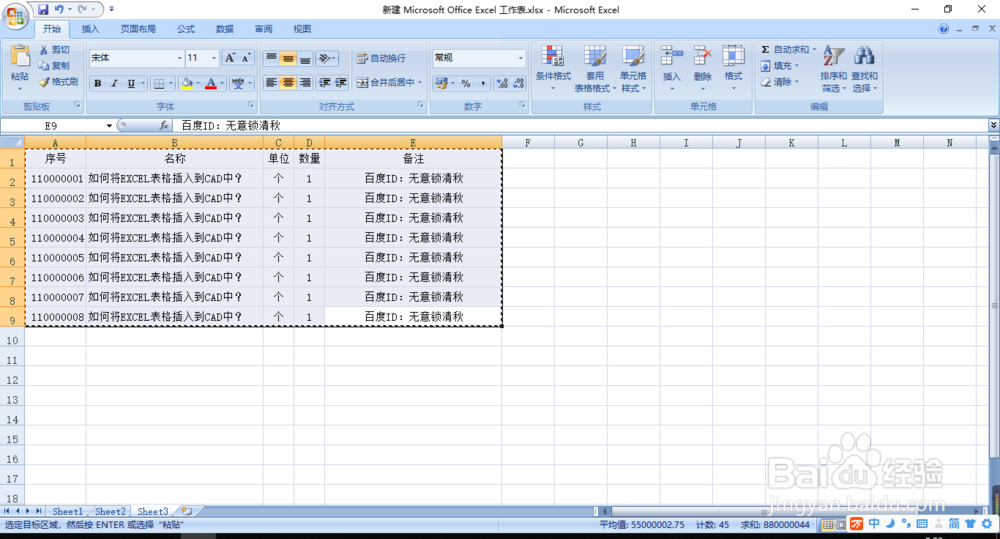
Task: Click the Insert cells (插入) icon
Action: 672,56
